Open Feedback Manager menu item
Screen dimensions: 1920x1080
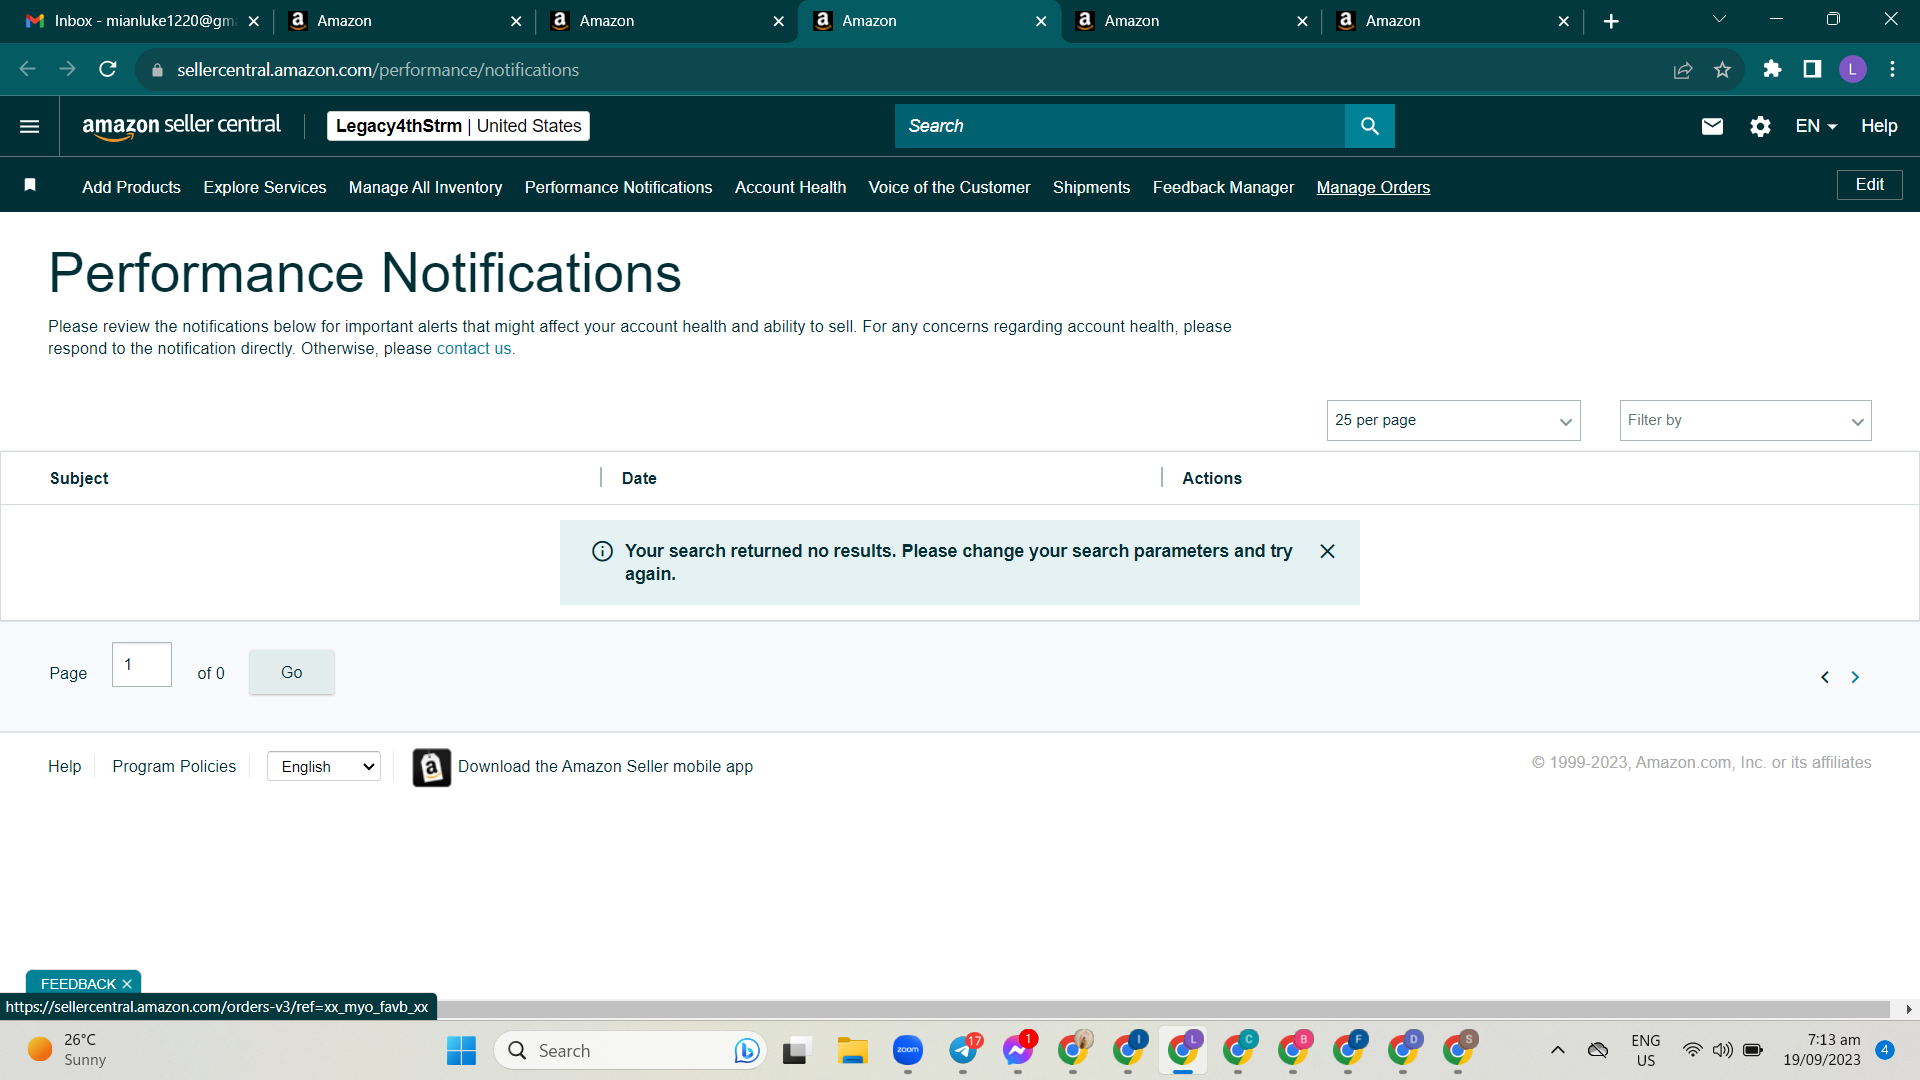pyautogui.click(x=1223, y=187)
